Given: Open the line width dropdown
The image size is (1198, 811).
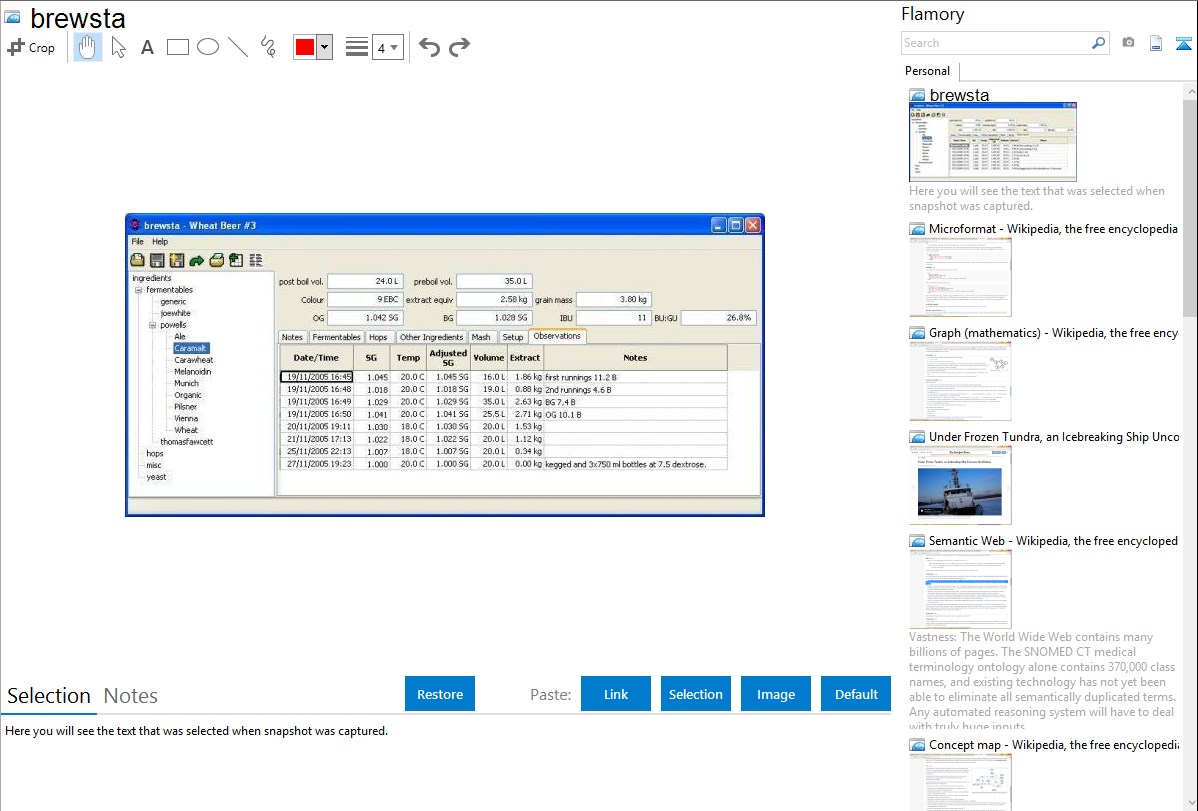Looking at the screenshot, I should [387, 47].
